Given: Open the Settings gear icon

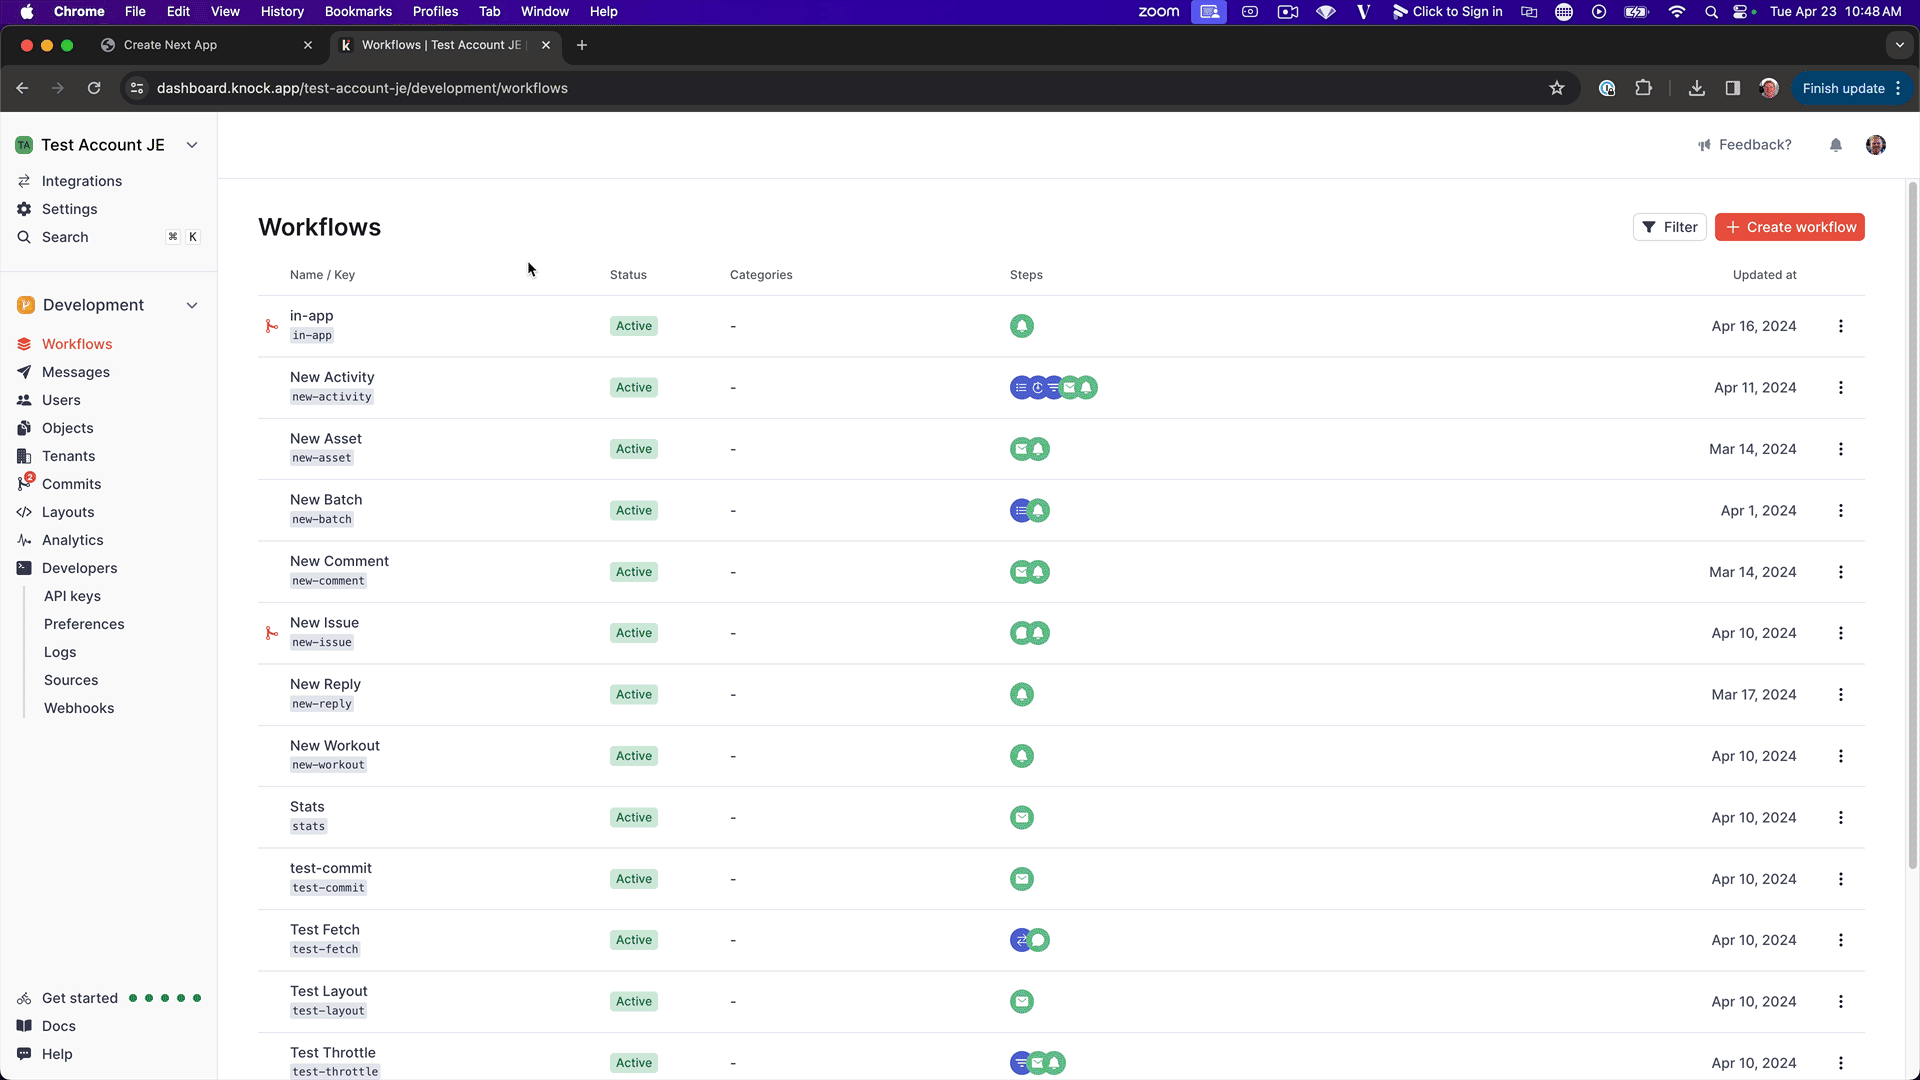Looking at the screenshot, I should (x=25, y=209).
